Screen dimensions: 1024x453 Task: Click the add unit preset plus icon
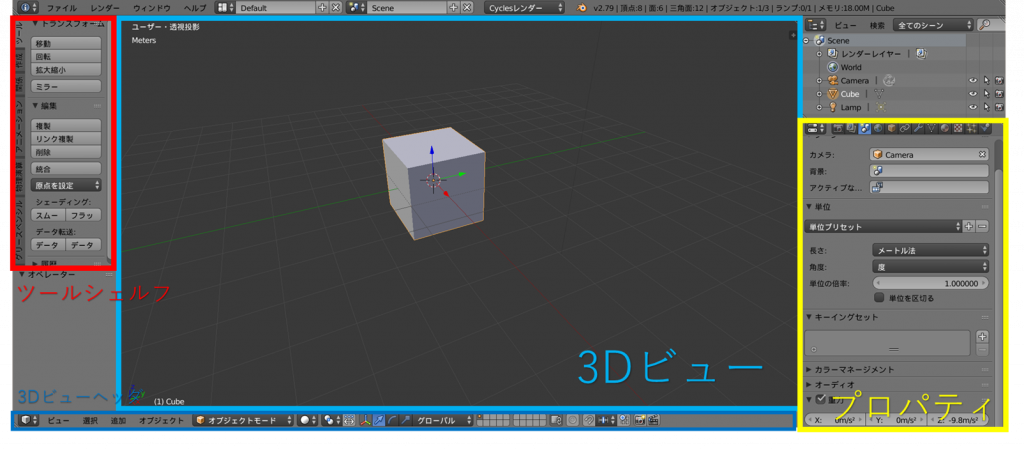(x=968, y=227)
